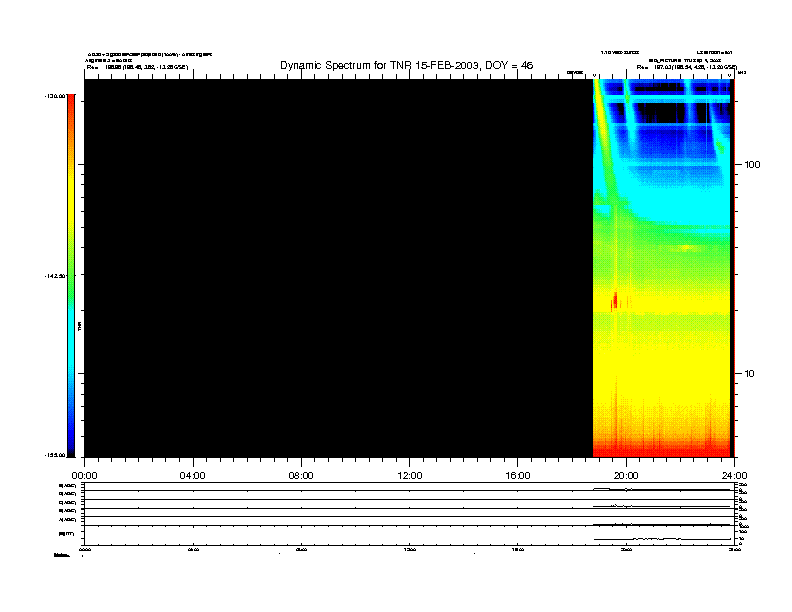The width and height of the screenshot is (792, 612).
Task: Click the 10 frequency axis label
Action: [749, 374]
